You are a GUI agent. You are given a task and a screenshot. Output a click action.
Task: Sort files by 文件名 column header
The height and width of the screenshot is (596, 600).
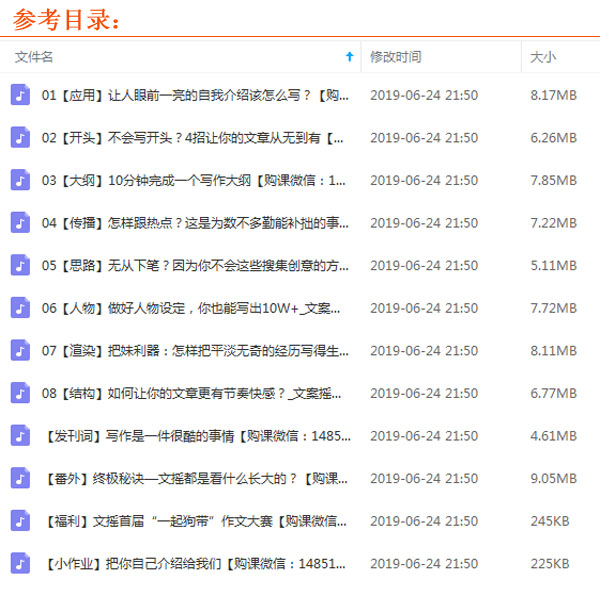[x=34, y=57]
